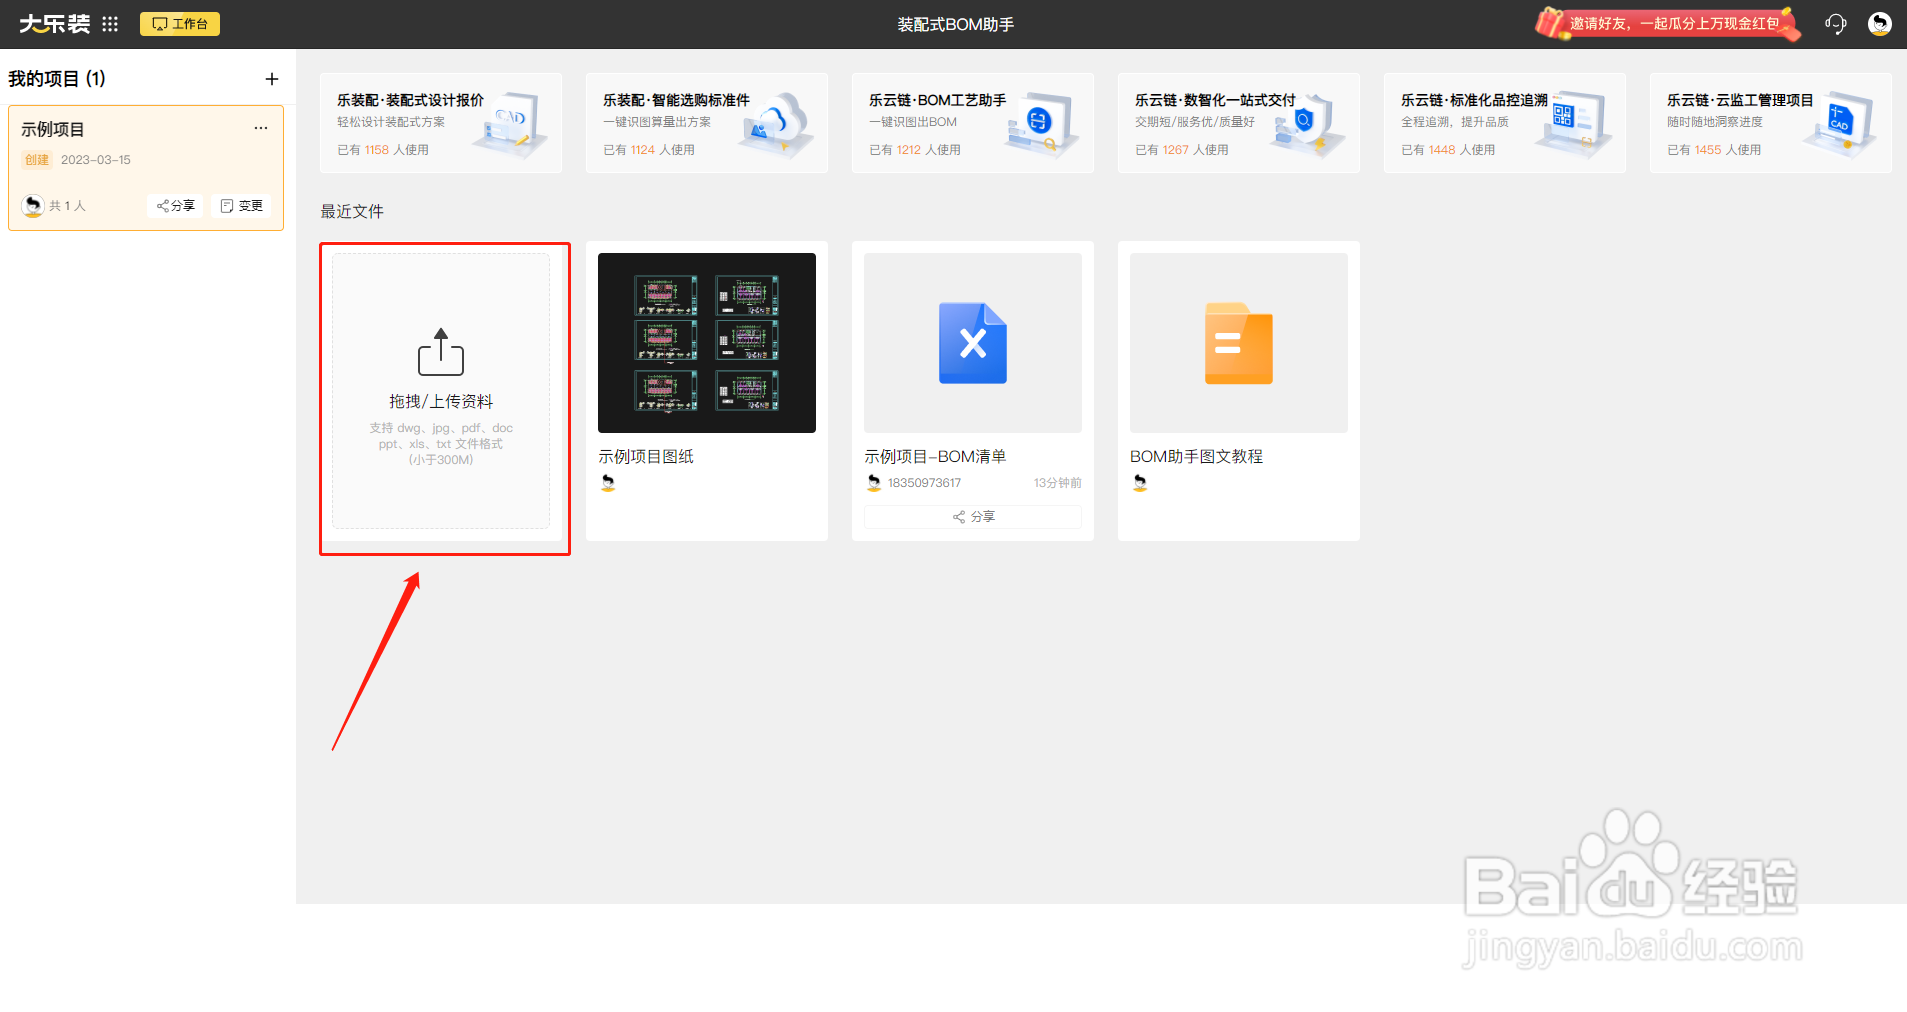Click 装配式BOM助手 title
Image resolution: width=1907 pixels, height=1012 pixels.
click(955, 24)
